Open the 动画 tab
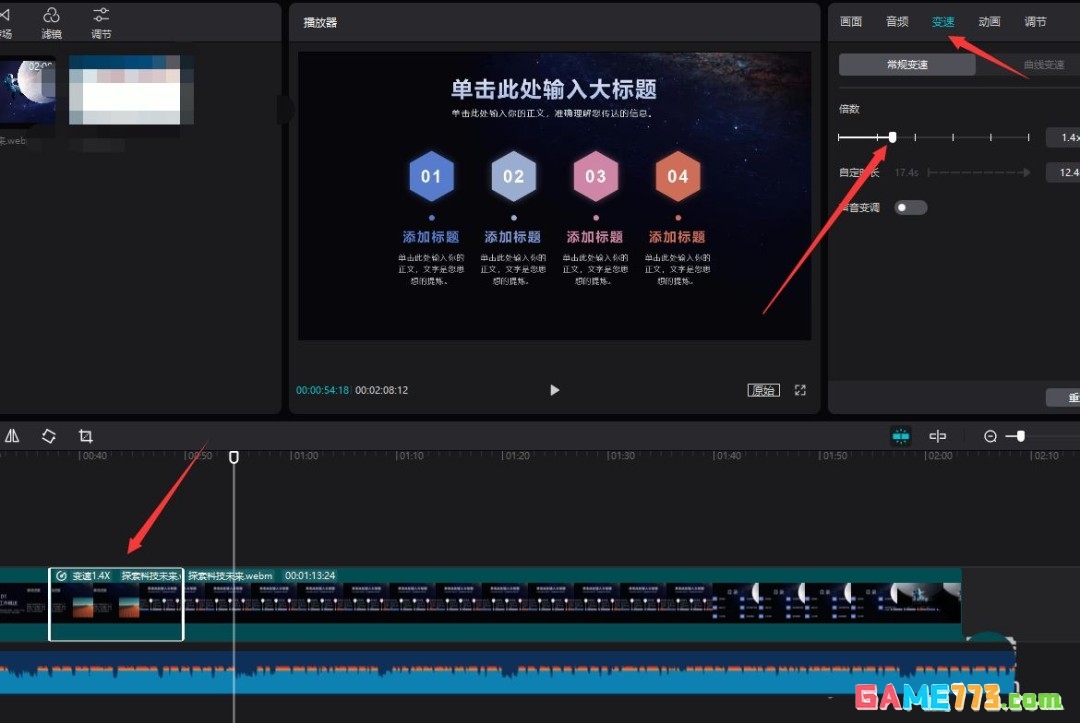Viewport: 1080px width, 723px height. coord(989,21)
